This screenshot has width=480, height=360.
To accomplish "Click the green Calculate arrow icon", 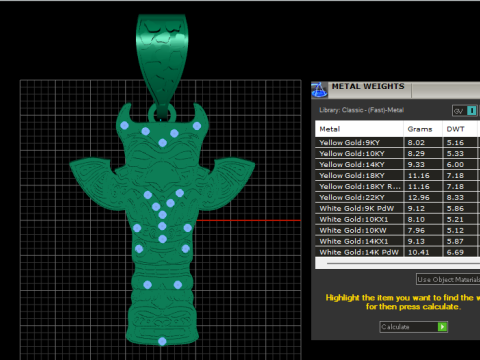I will pyautogui.click(x=442, y=327).
